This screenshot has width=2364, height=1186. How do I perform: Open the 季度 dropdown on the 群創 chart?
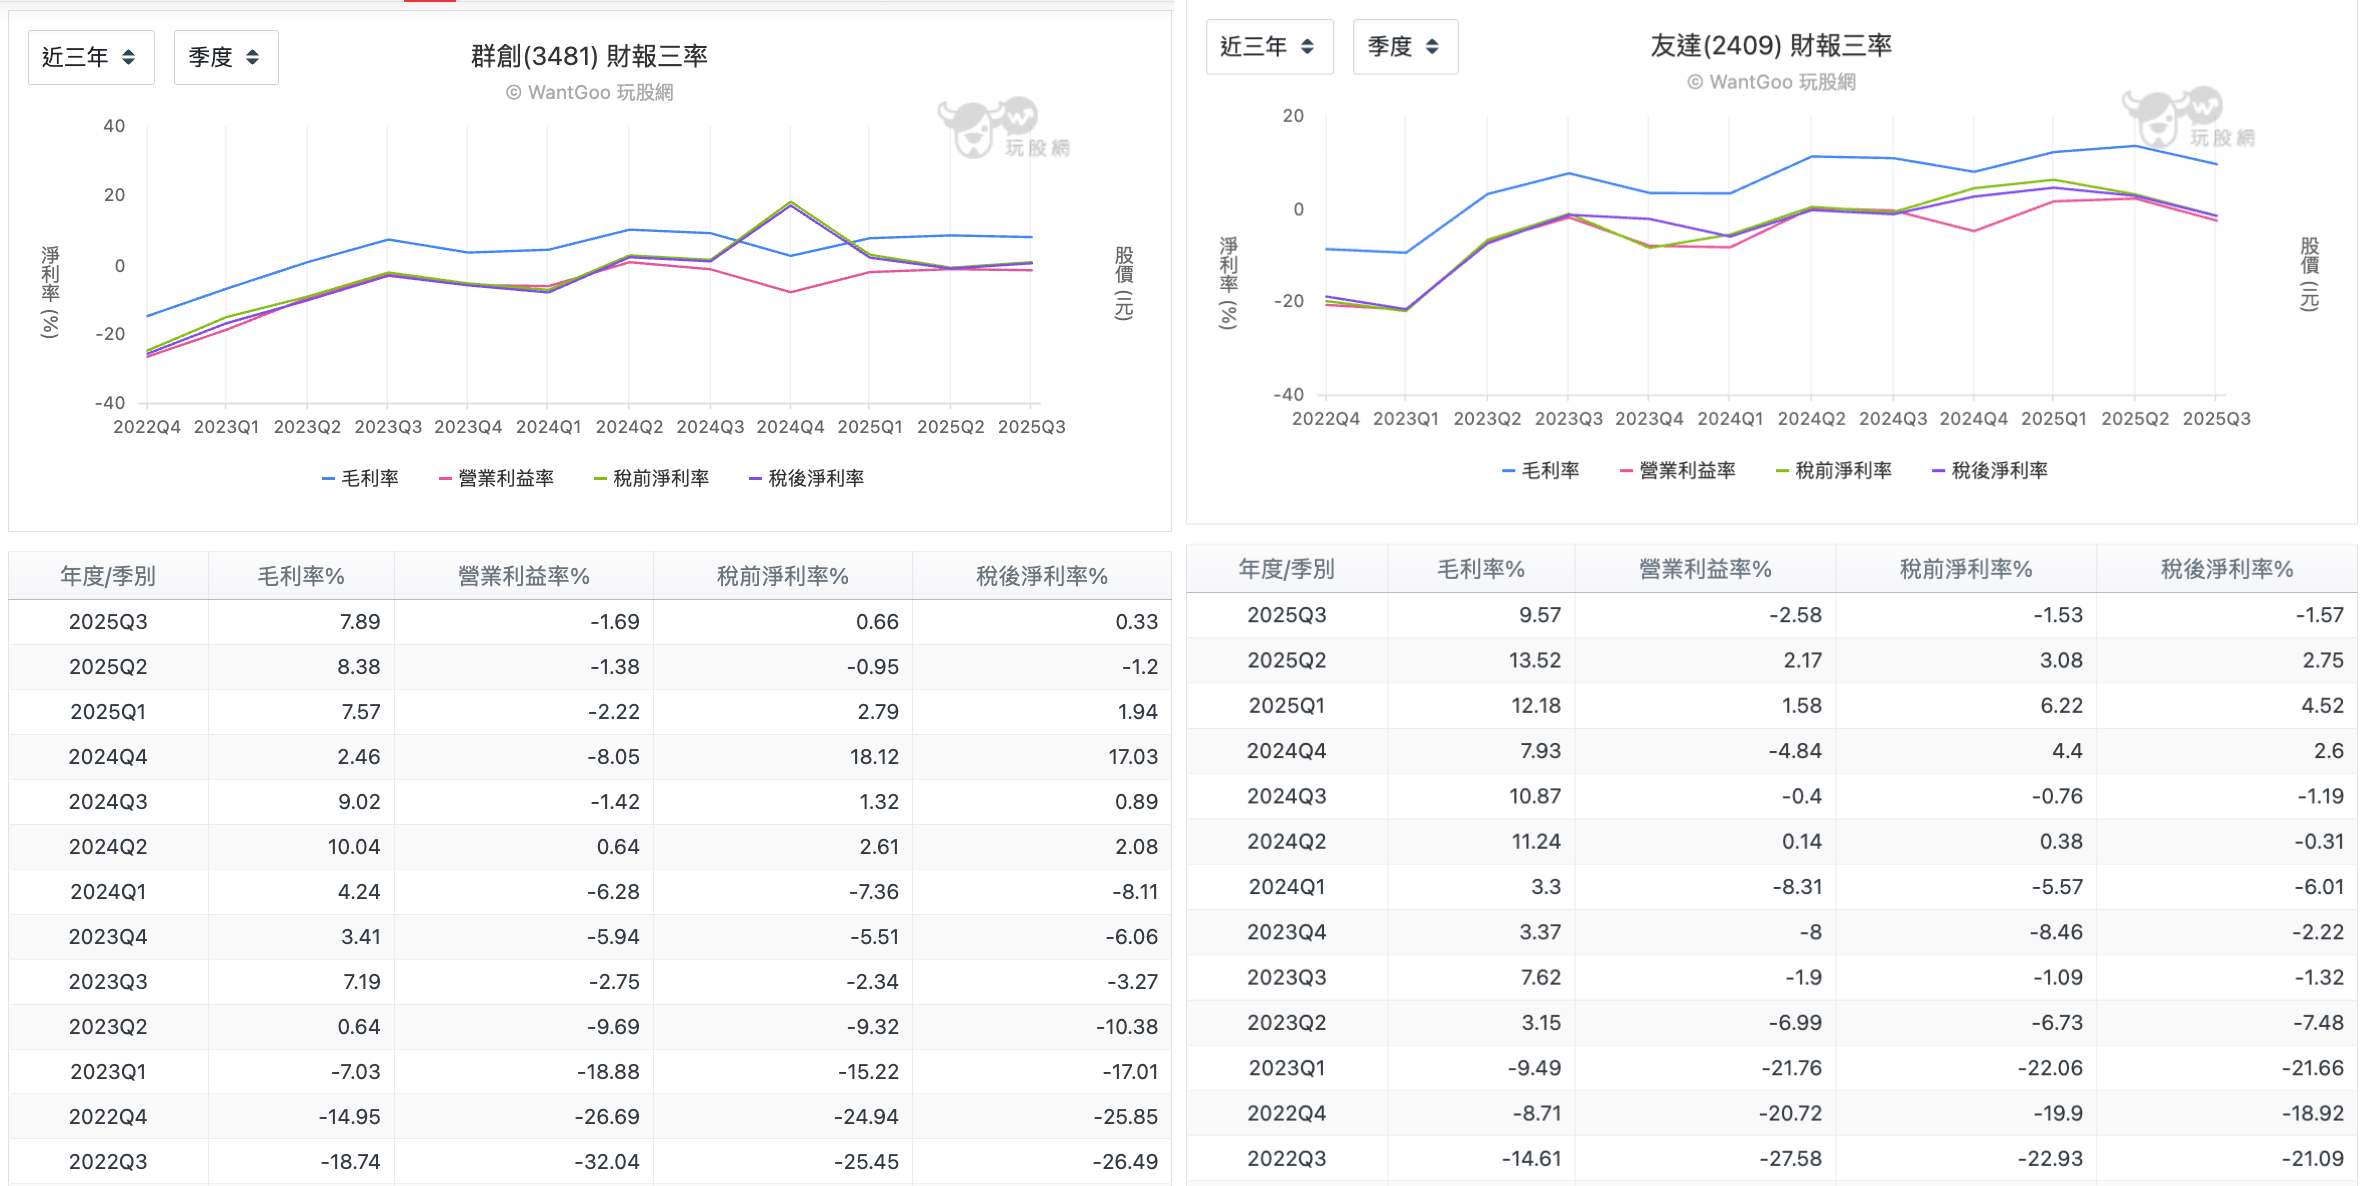[x=225, y=58]
